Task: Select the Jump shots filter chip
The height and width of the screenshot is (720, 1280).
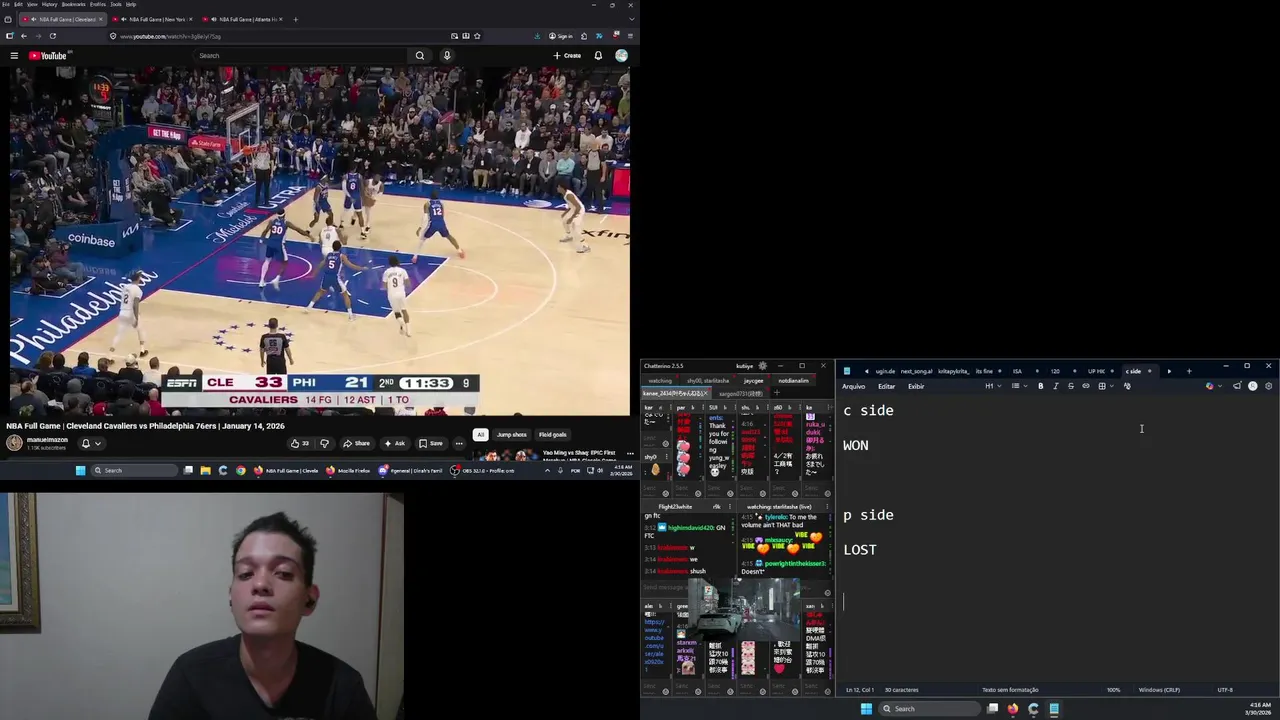Action: coord(512,434)
